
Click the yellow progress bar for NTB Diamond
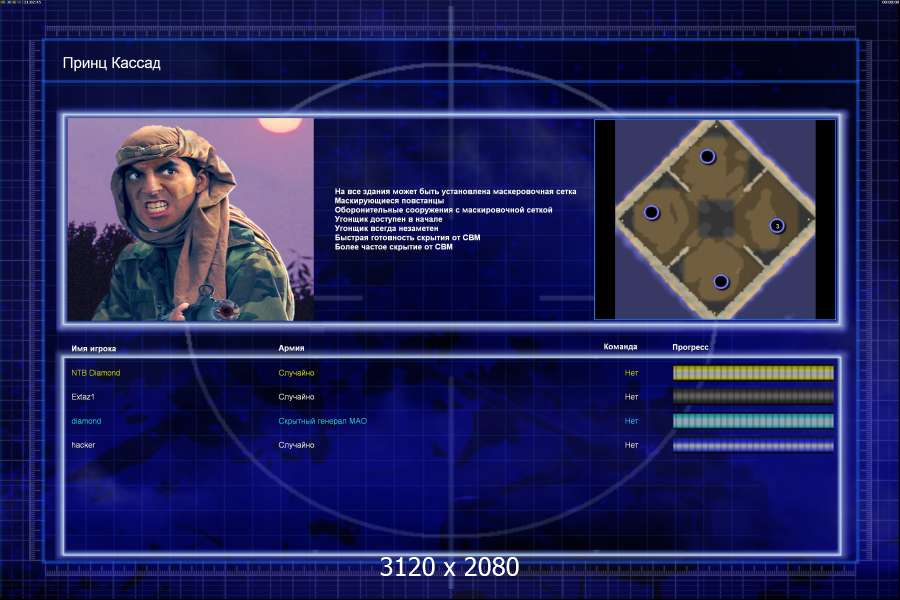pos(753,373)
